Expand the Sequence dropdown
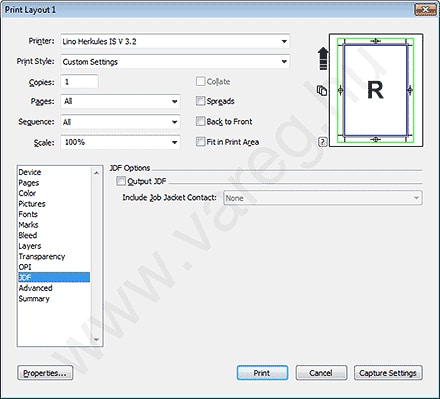440x399 pixels. click(x=120, y=122)
